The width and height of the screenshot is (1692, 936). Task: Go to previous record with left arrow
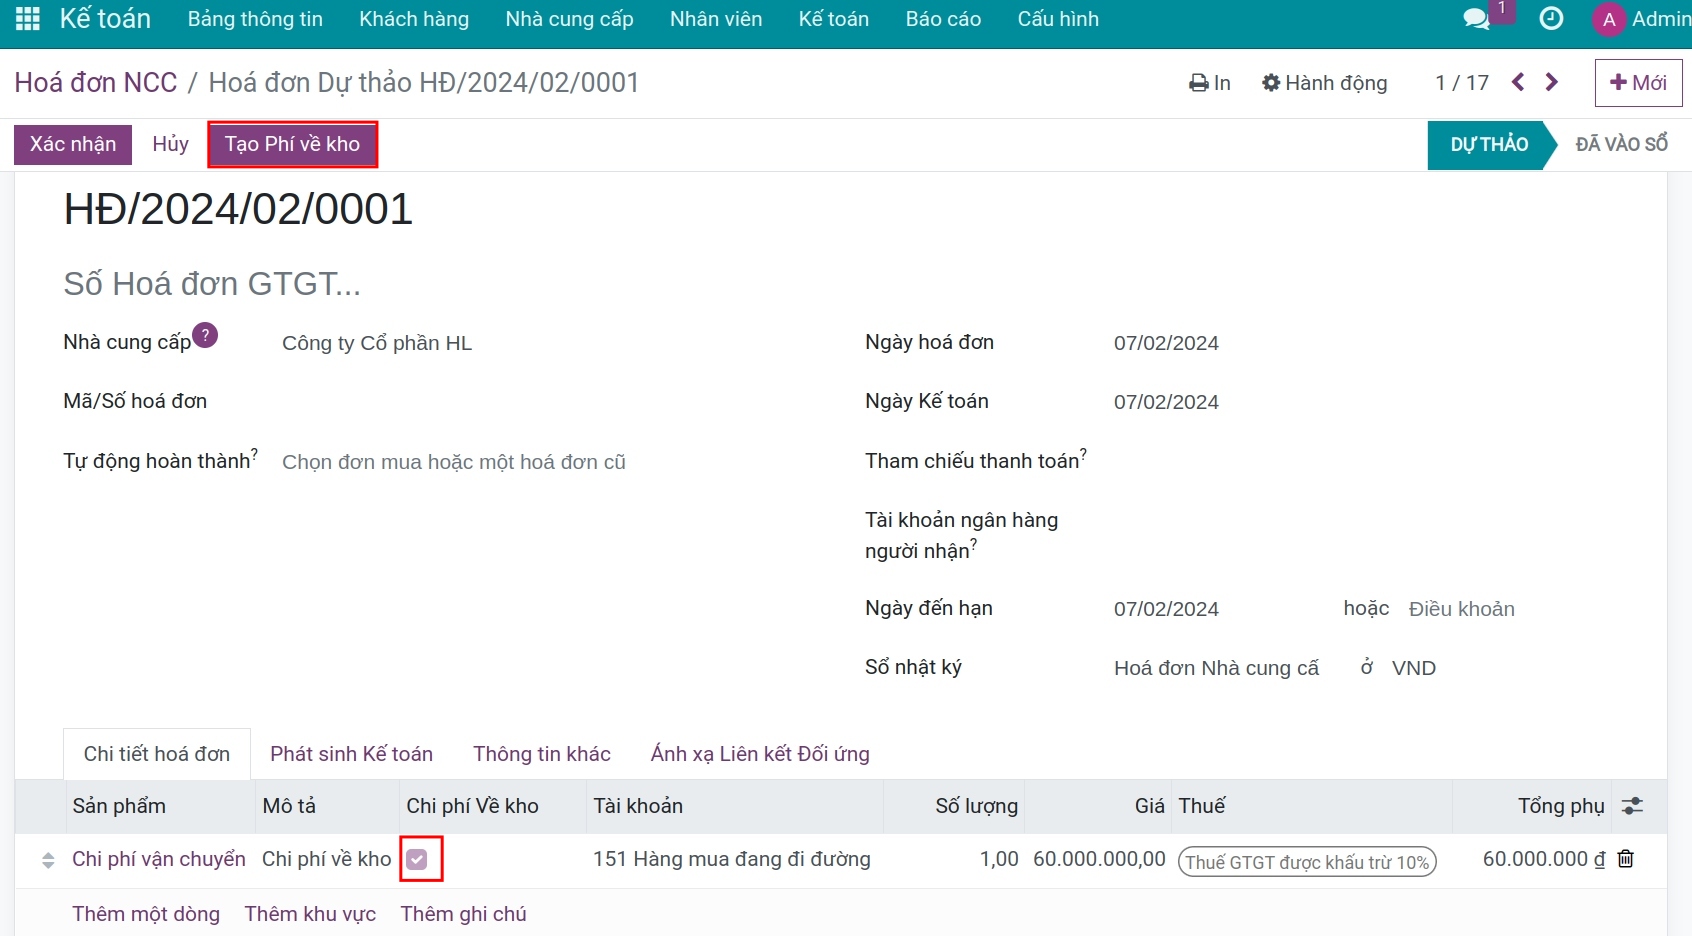1518,83
